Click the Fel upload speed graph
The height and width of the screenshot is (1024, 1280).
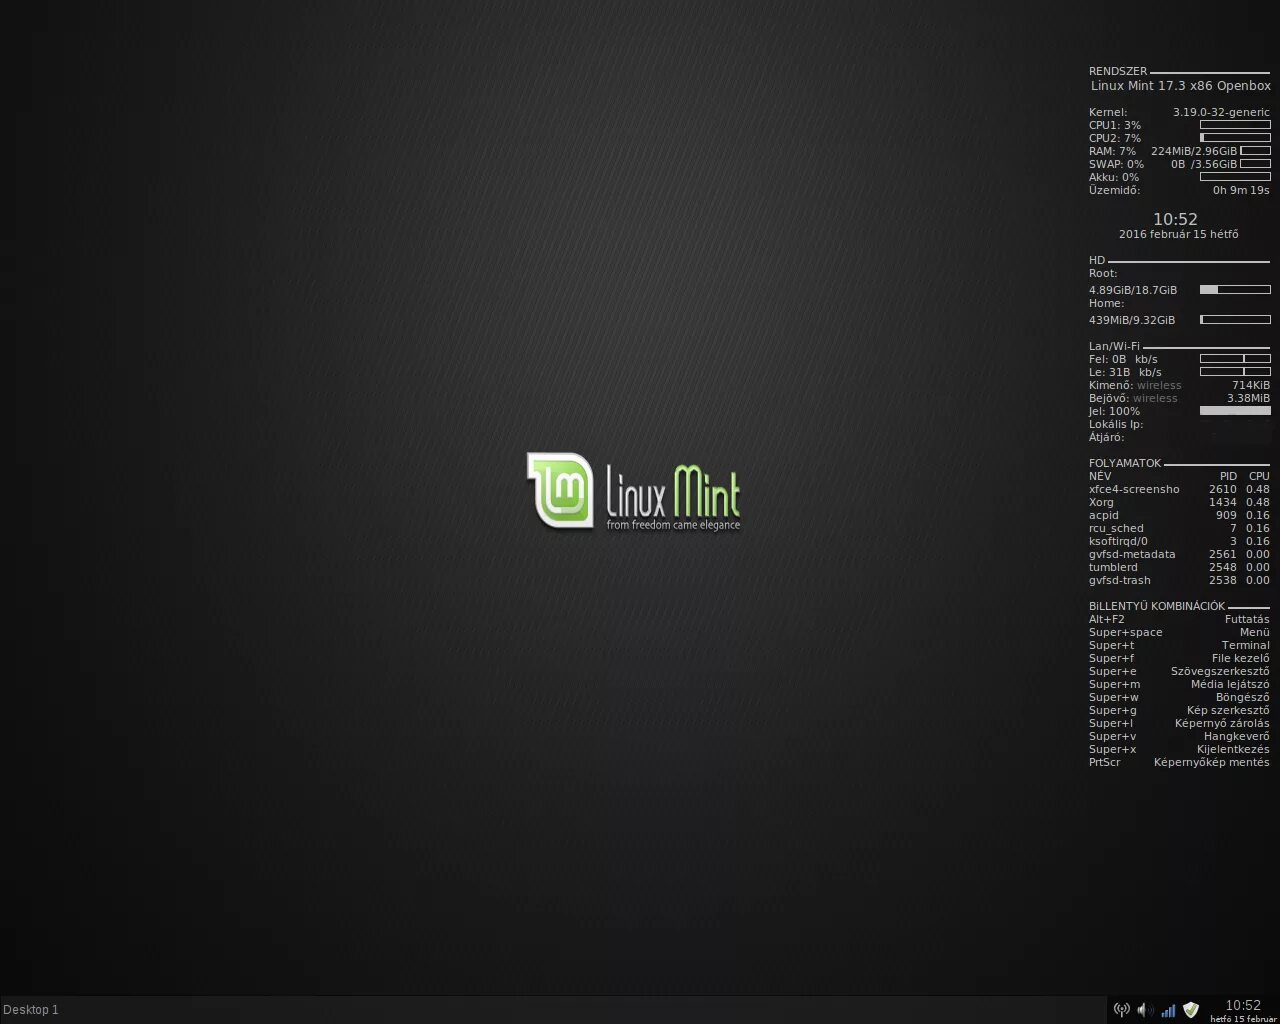1235,358
